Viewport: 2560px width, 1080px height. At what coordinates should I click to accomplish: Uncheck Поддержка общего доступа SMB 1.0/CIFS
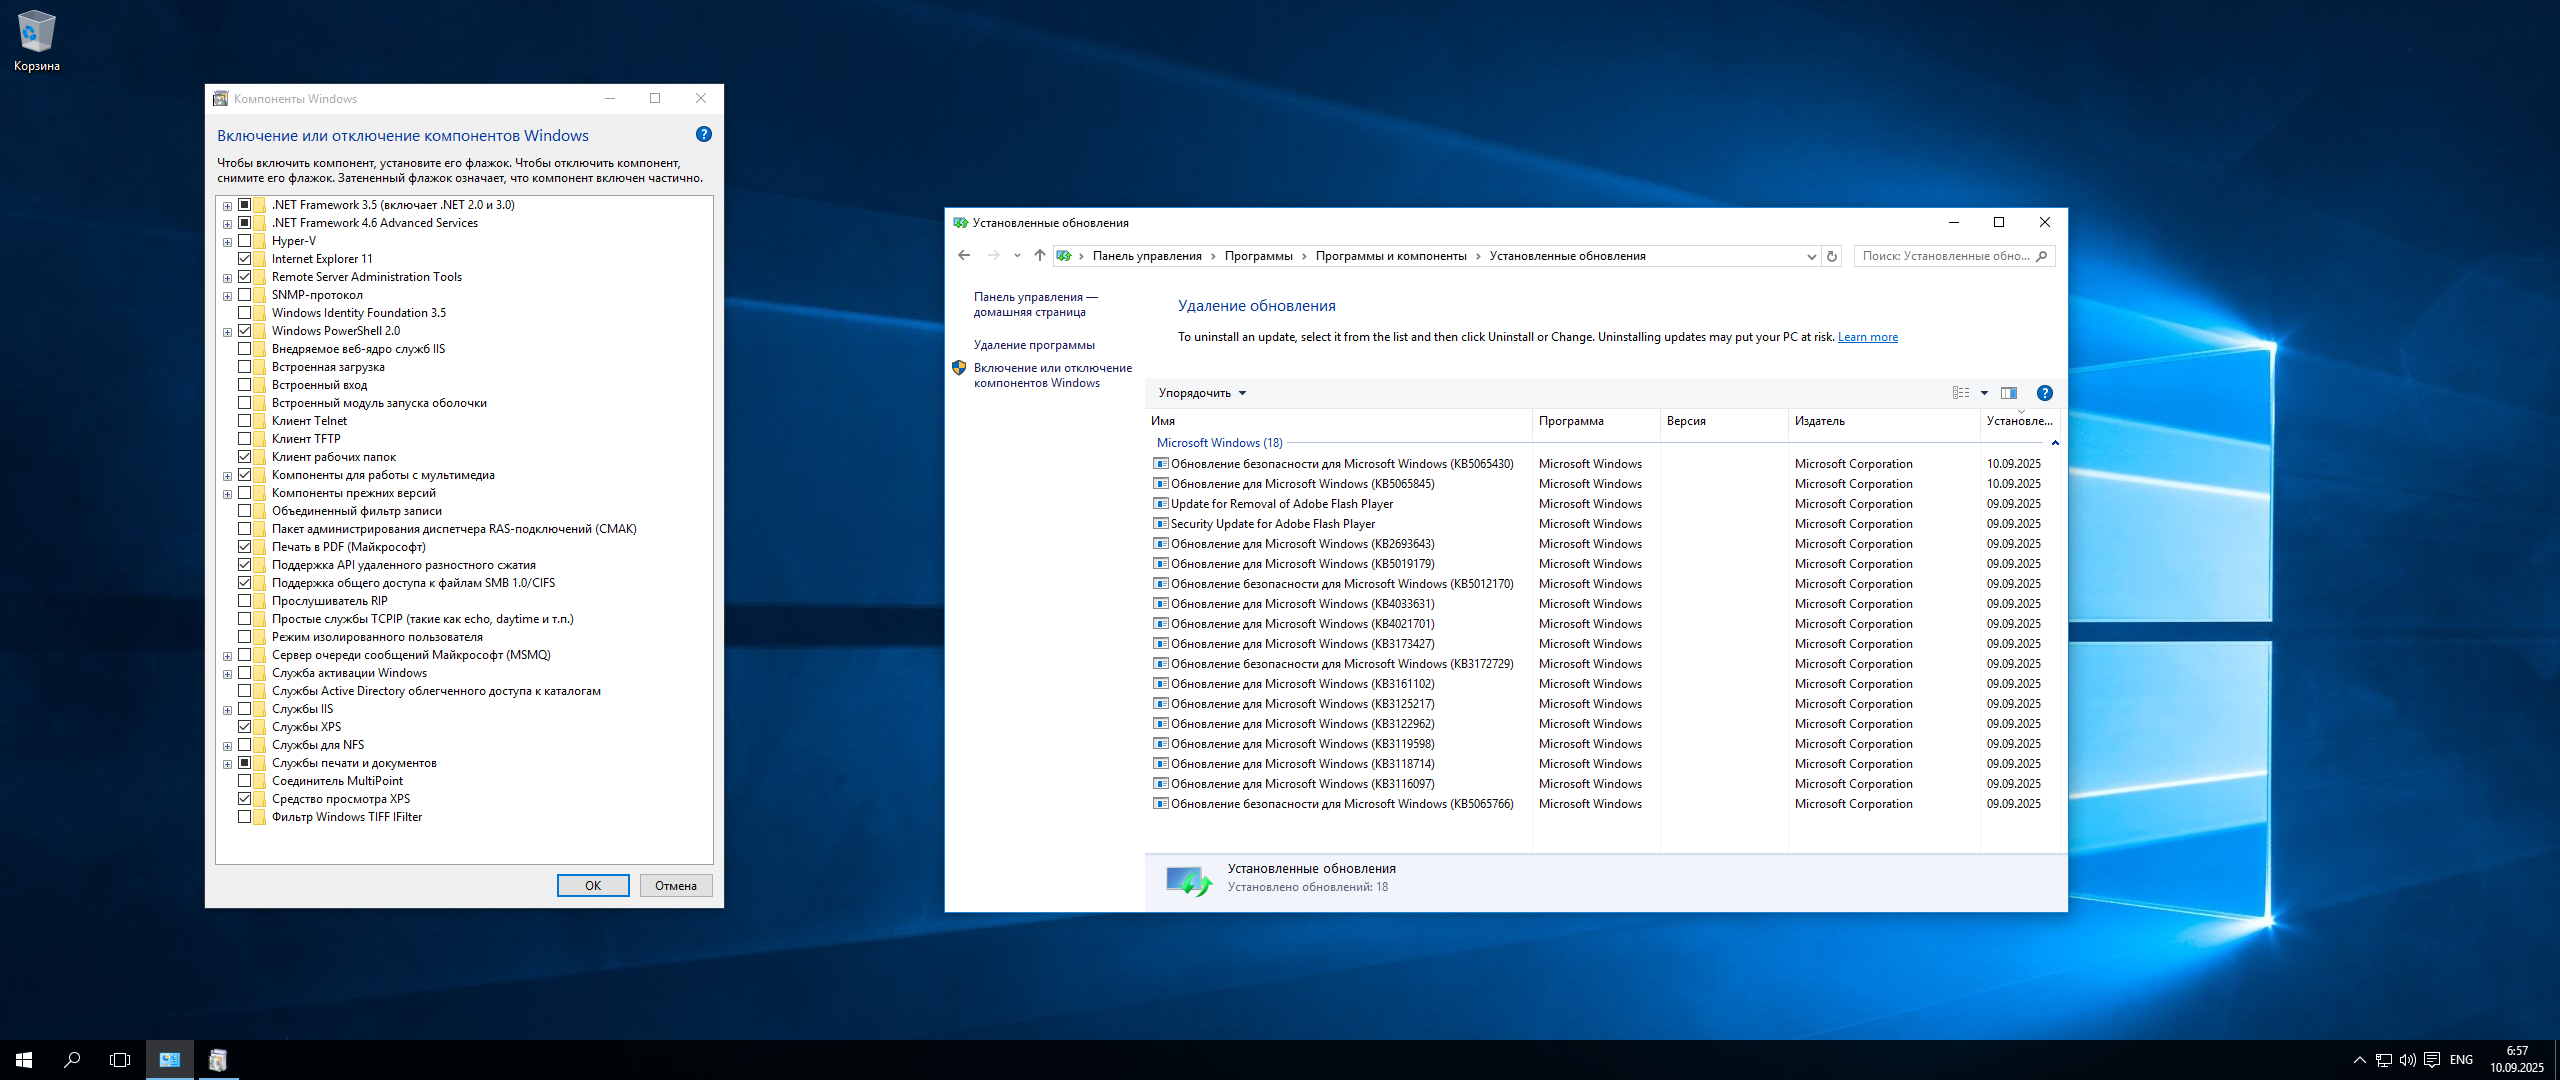tap(244, 583)
